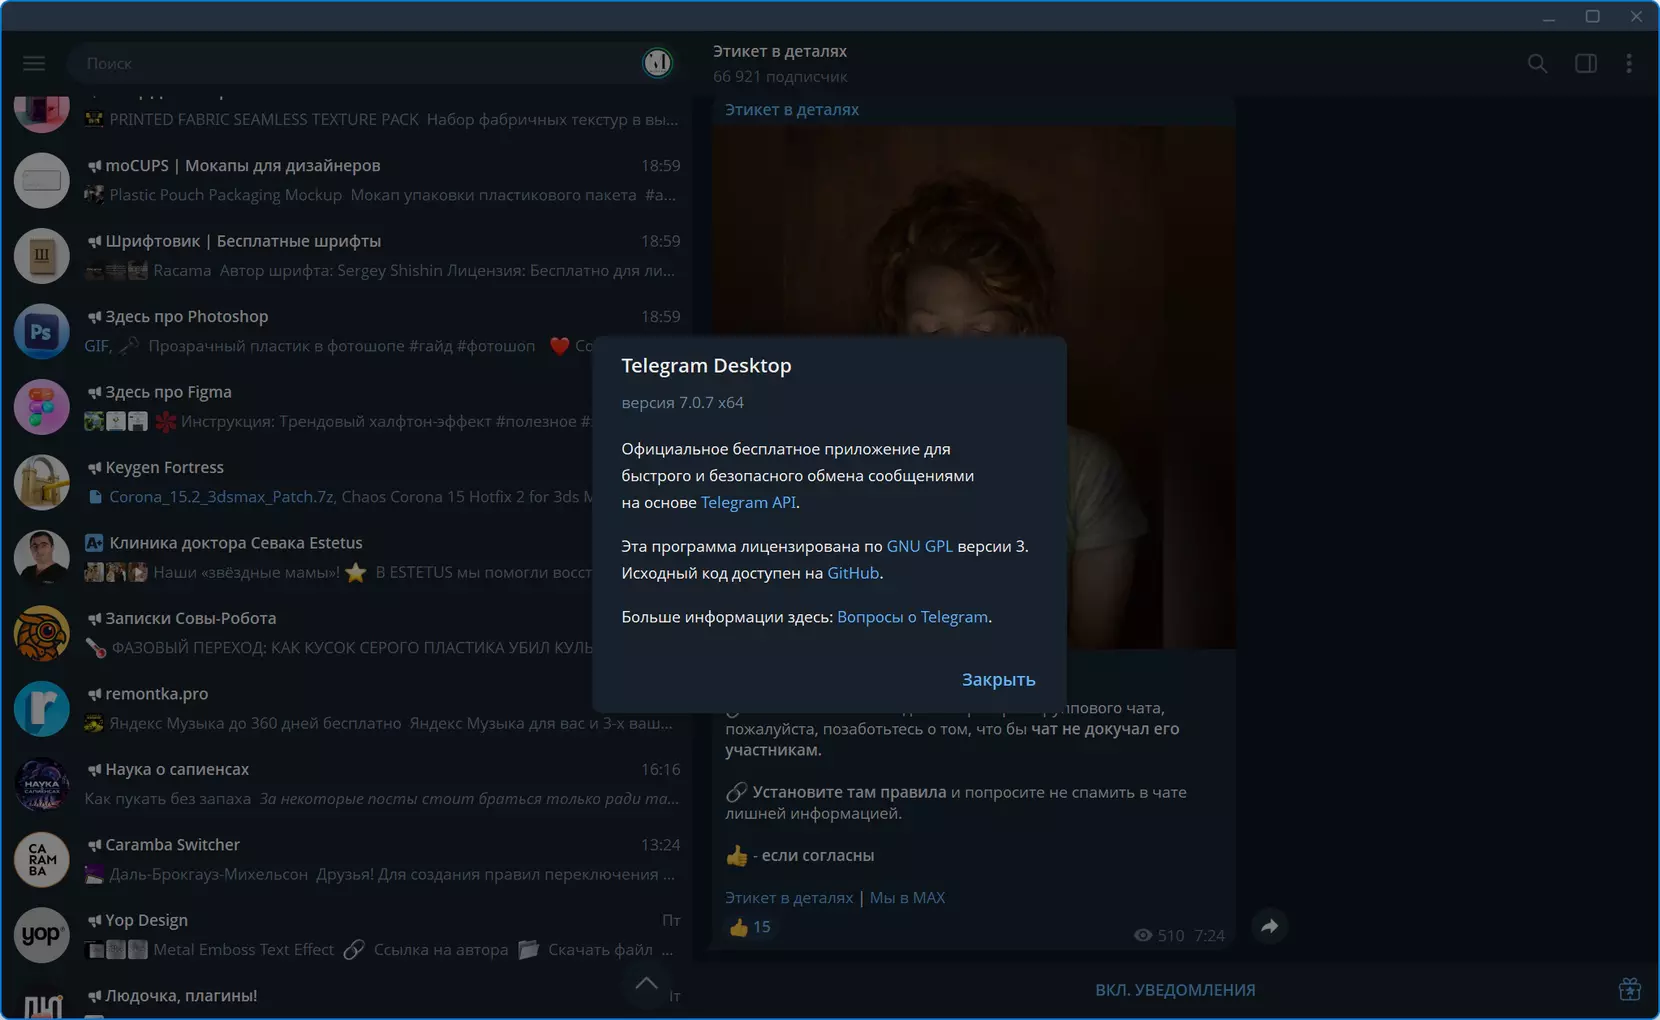1660x1020 pixels.
Task: Open the Этикет в деталях link in post footer
Action: point(789,898)
